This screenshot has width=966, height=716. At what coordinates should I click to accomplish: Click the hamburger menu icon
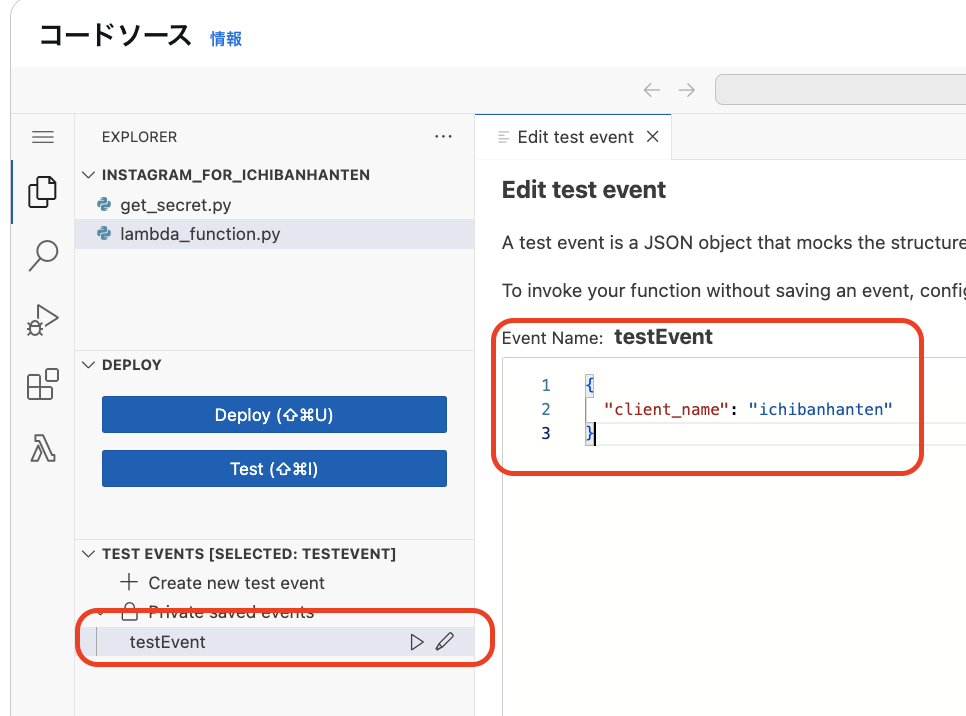pos(42,136)
